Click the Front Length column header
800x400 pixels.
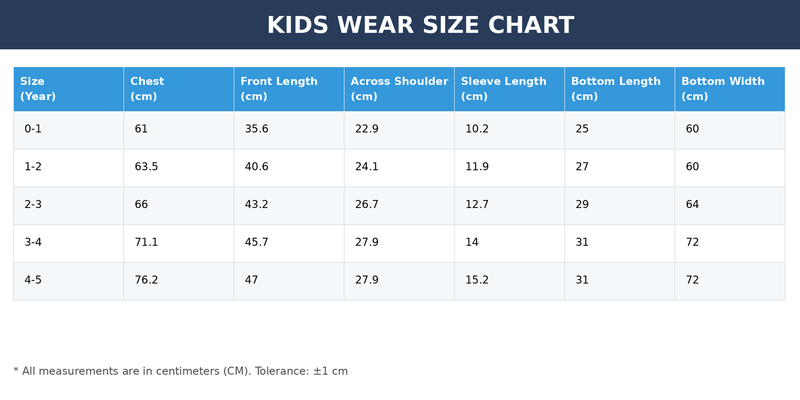point(289,89)
